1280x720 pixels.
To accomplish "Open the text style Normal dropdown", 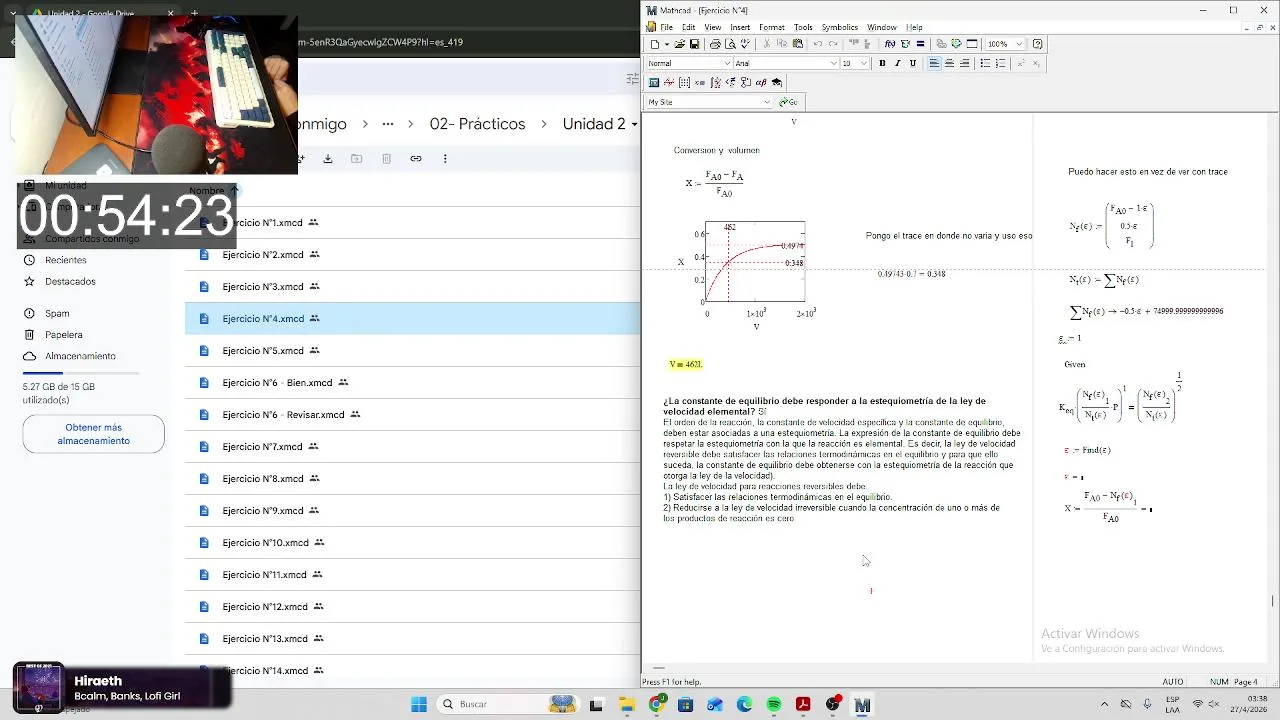I will point(727,63).
